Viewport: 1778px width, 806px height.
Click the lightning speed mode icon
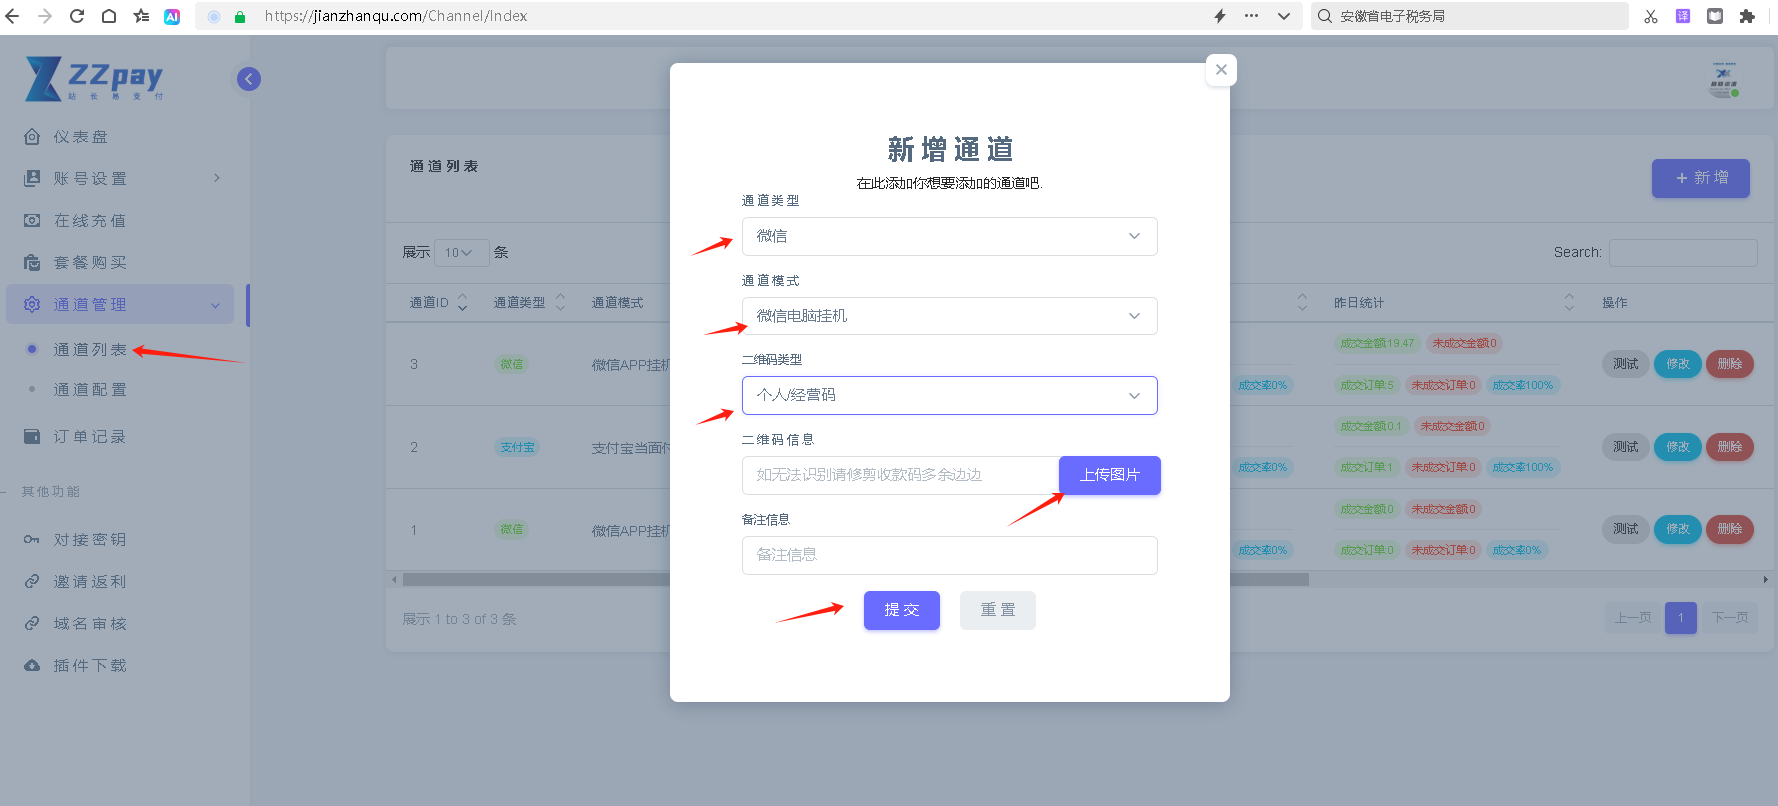point(1220,16)
